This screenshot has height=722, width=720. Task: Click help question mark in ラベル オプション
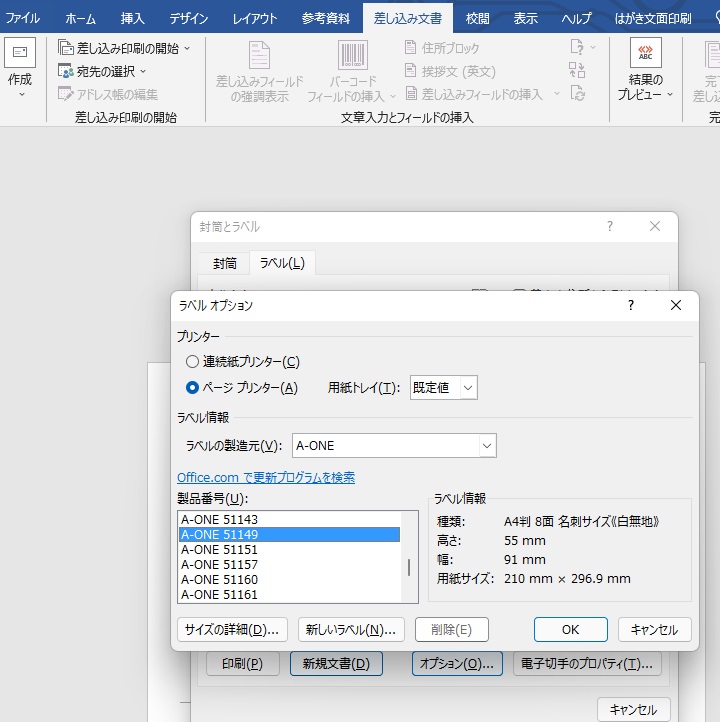tap(631, 305)
